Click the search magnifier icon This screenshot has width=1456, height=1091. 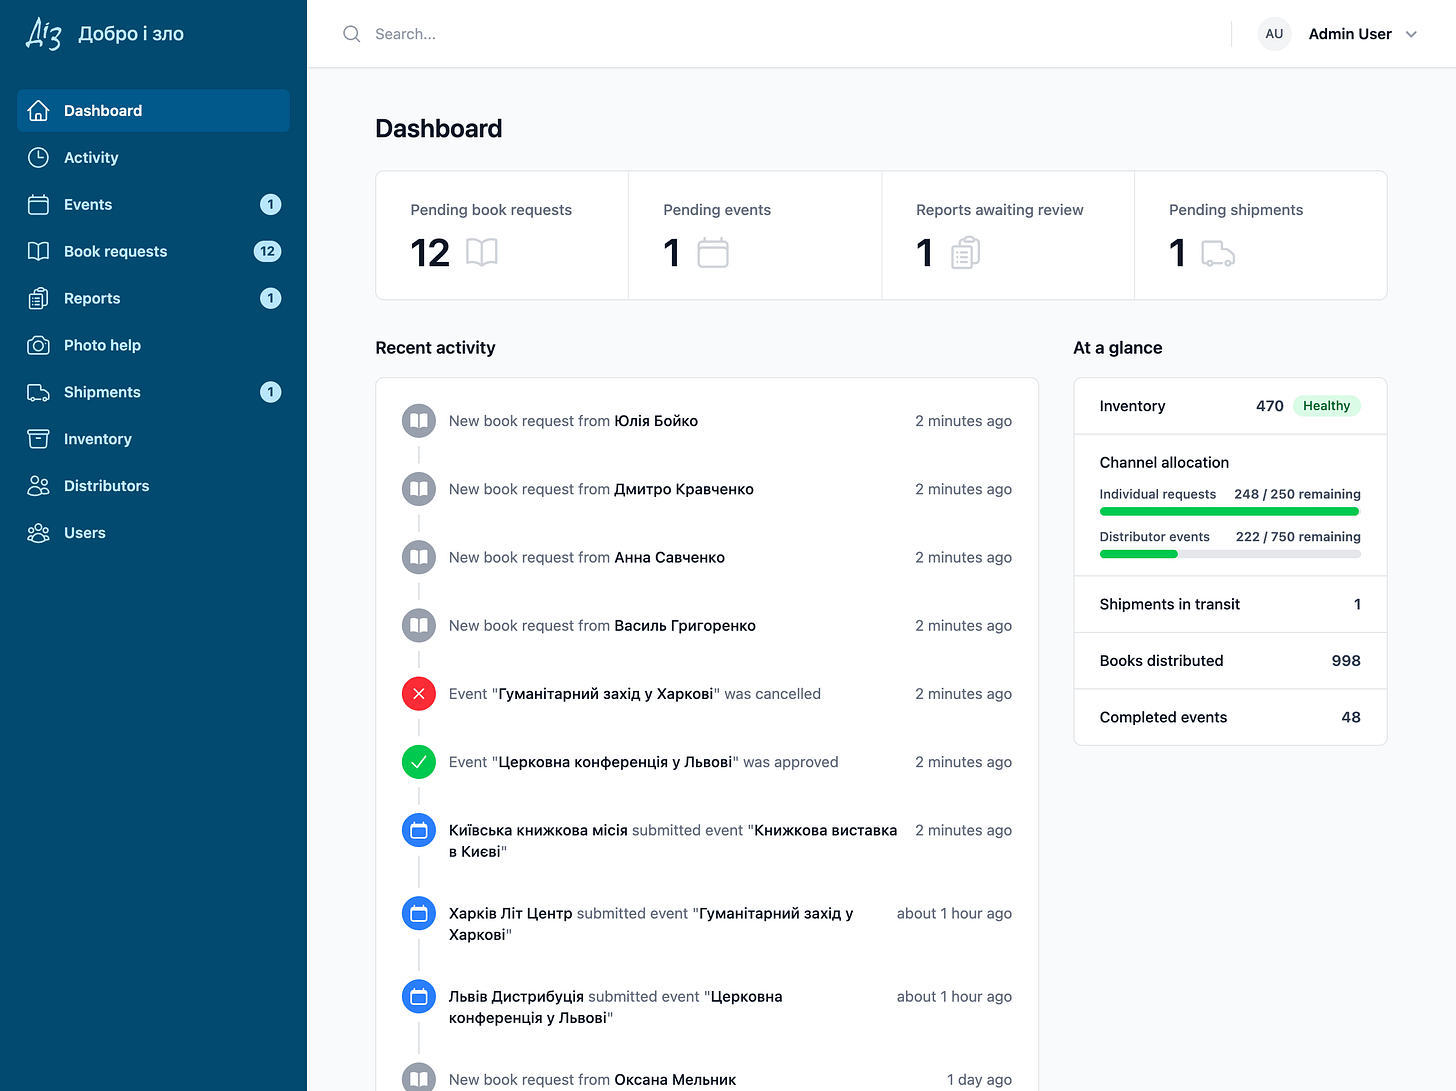click(351, 34)
